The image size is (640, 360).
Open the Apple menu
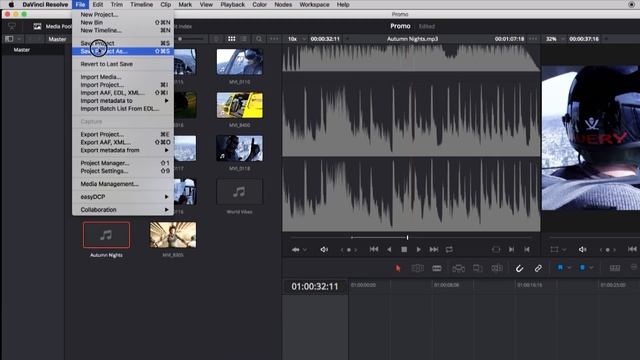click(x=11, y=4)
